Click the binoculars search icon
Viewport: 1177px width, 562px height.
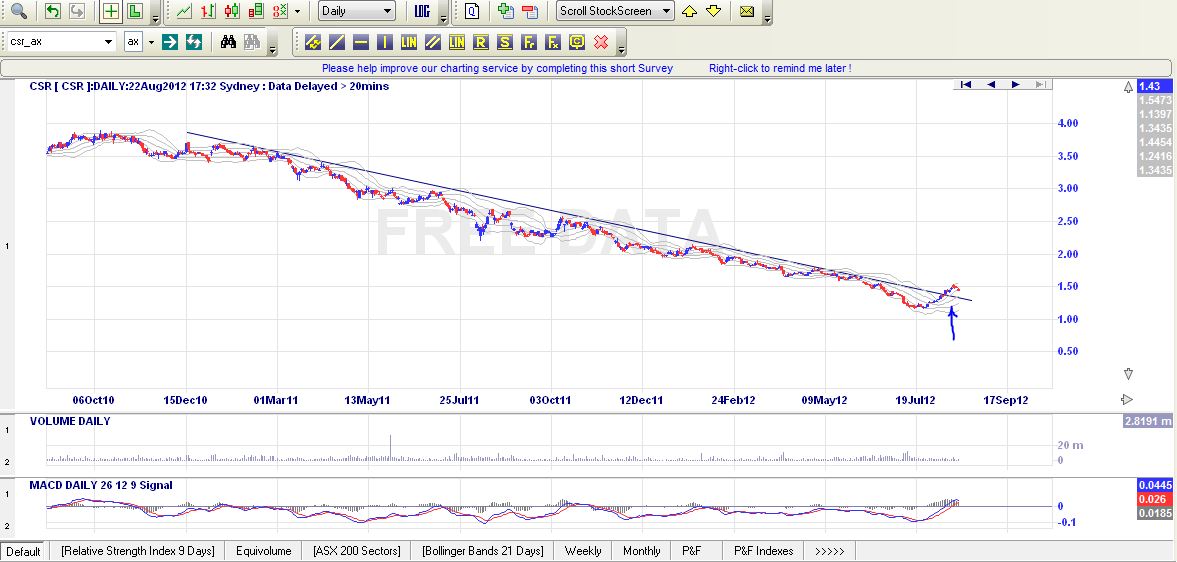(x=228, y=42)
